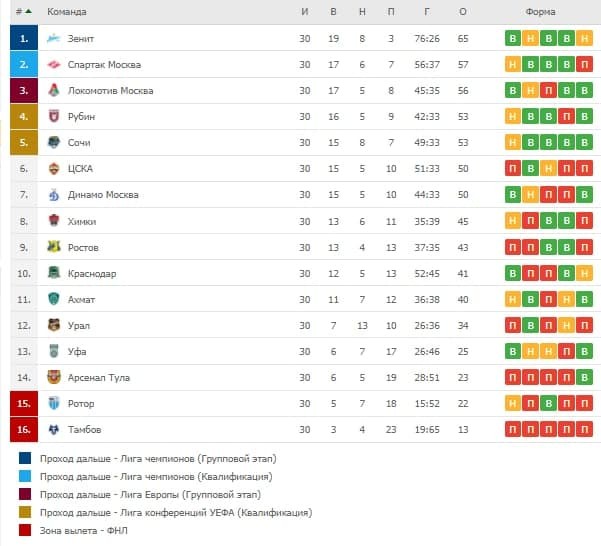Click the CSKA club emblem
Viewport: 601px width, 546px height.
(x=54, y=169)
